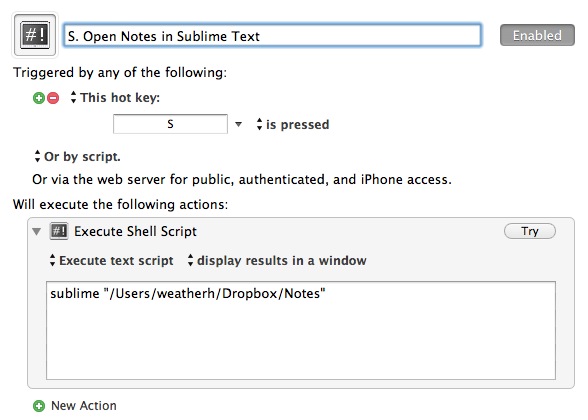Click the green plus beside New Action
The image size is (588, 420).
(x=39, y=406)
